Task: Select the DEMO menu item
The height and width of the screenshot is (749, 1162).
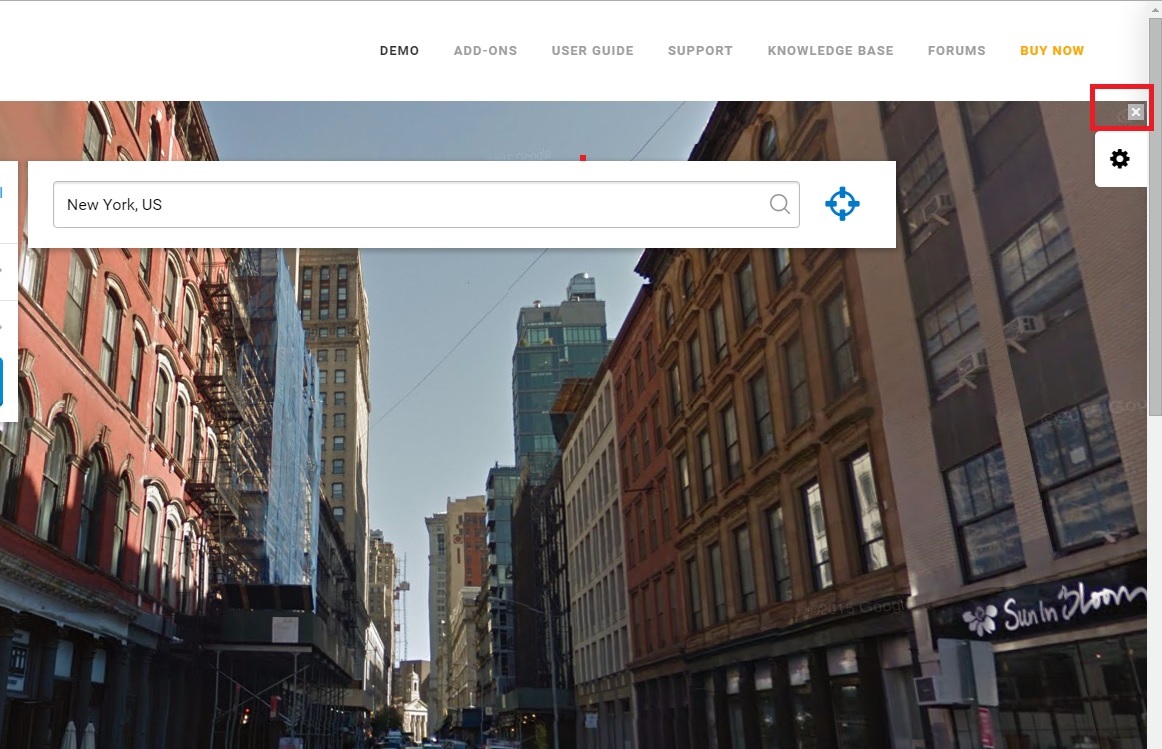Action: (399, 50)
